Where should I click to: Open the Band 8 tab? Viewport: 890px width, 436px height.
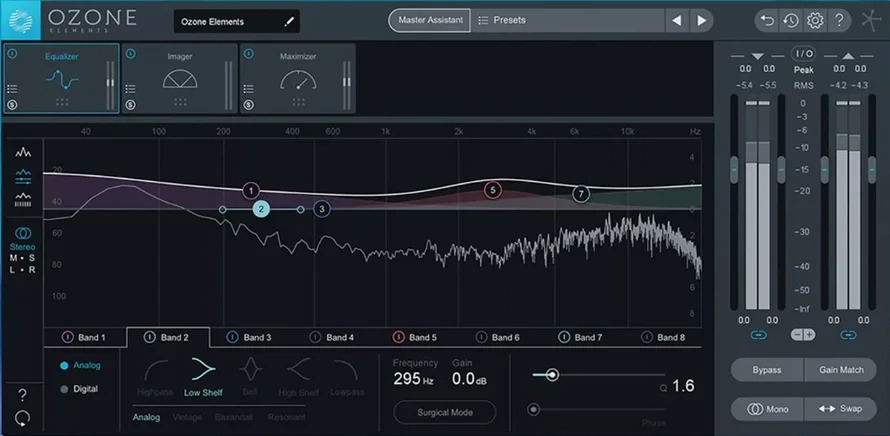[664, 337]
